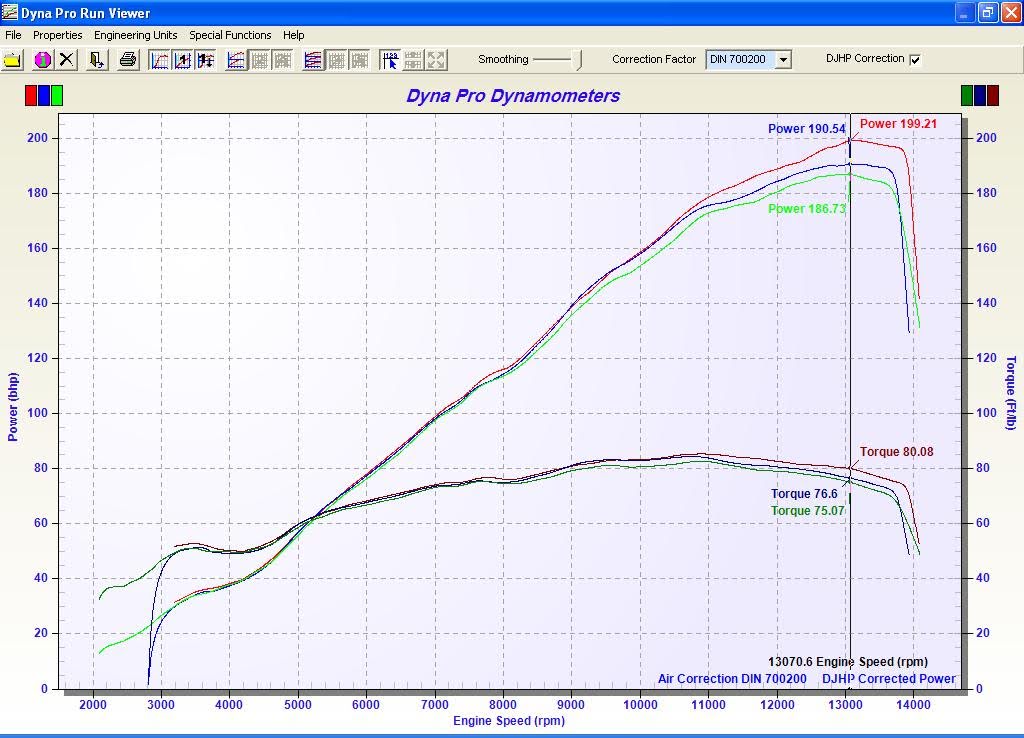Click the yellow open folder icon
This screenshot has height=738, width=1024.
12,60
